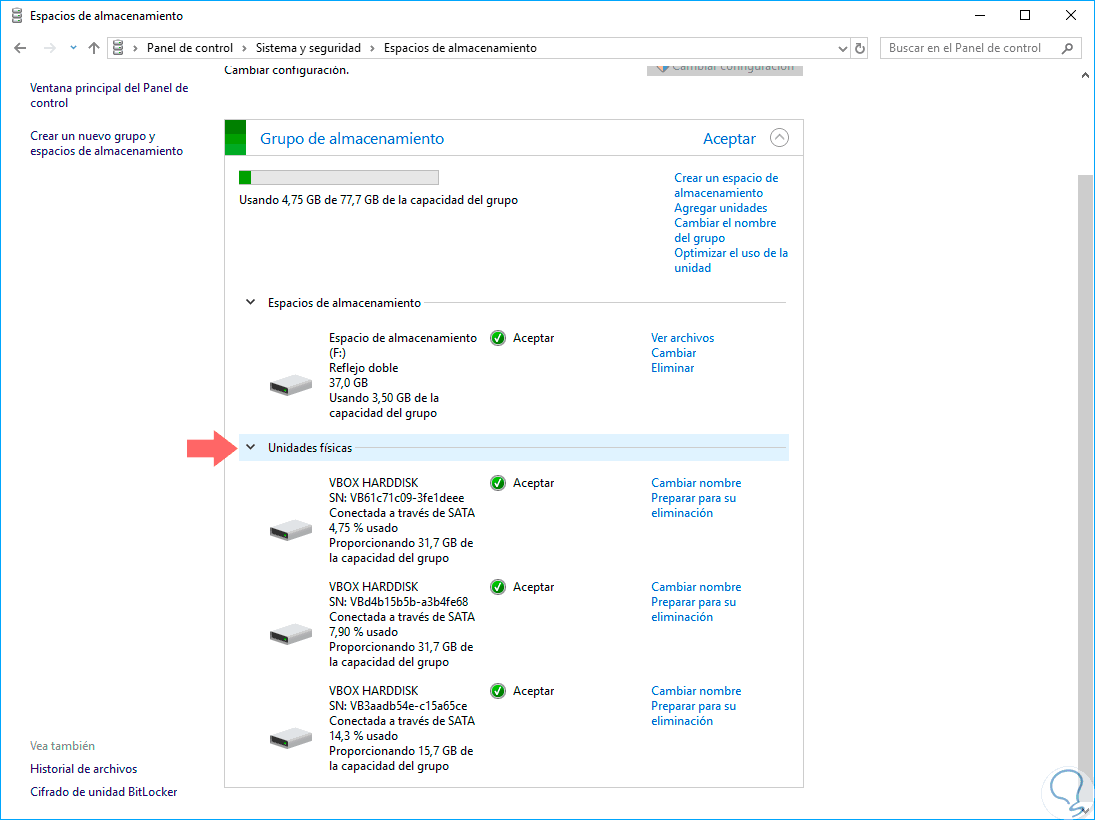This screenshot has width=1095, height=820.
Task: Click Aceptar status in group header
Action: point(729,138)
